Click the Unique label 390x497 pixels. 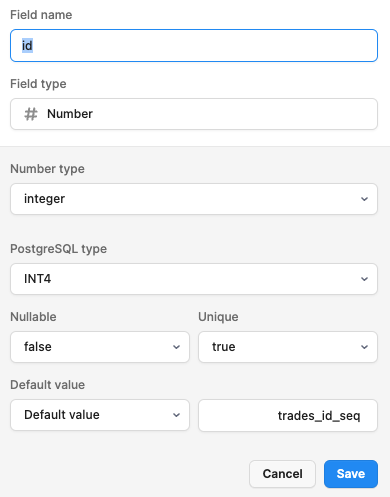218,317
